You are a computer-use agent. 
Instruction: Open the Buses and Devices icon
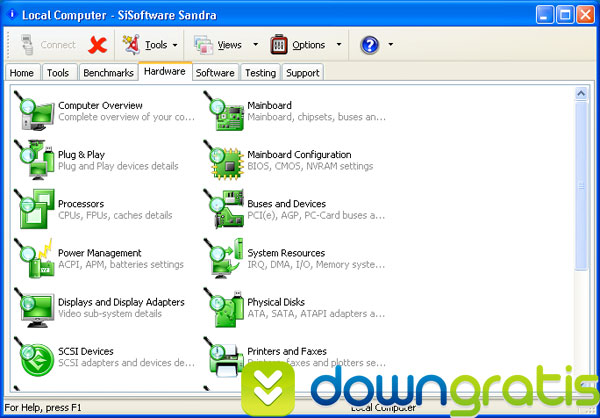pyautogui.click(x=224, y=210)
